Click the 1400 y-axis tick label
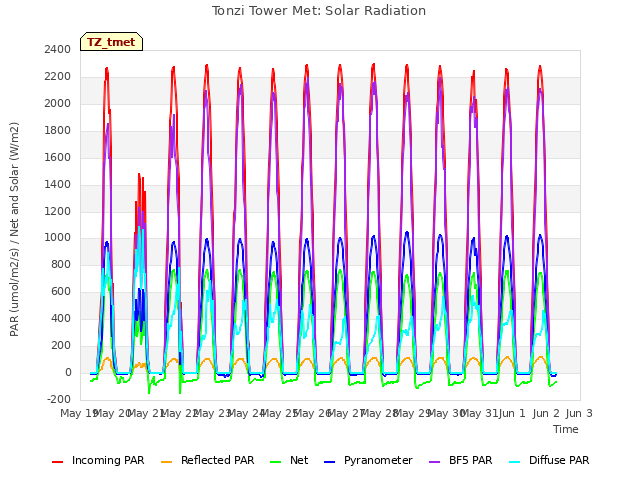The width and height of the screenshot is (640, 480). [x=58, y=184]
